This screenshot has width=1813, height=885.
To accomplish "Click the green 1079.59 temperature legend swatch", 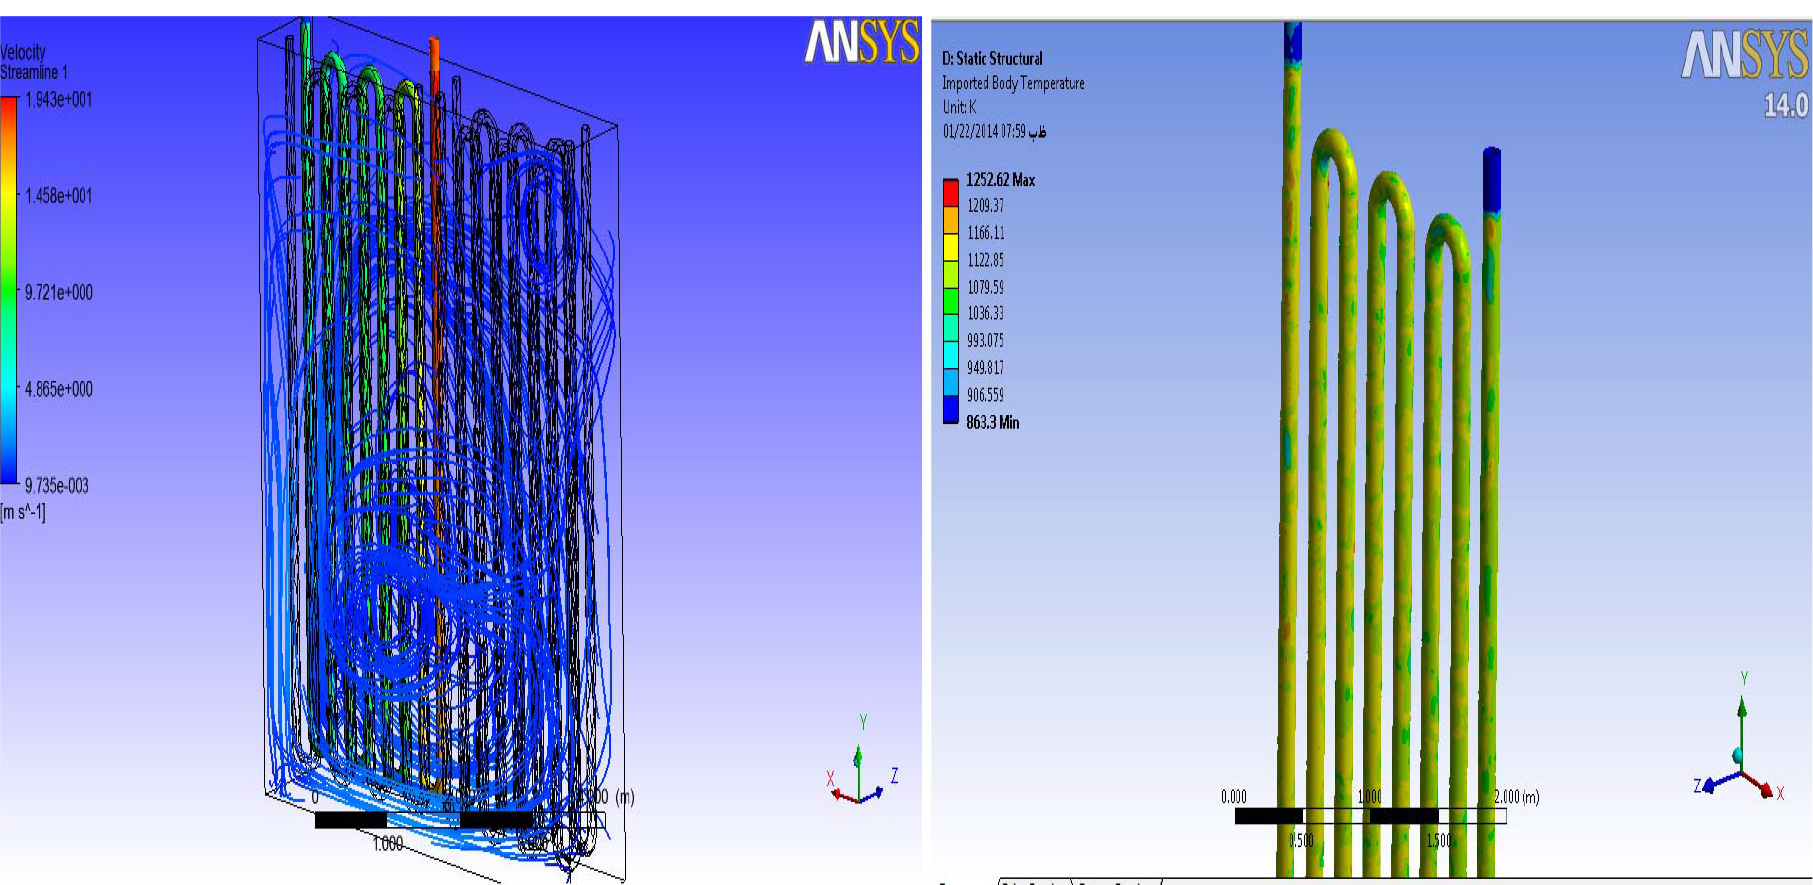I will click(x=950, y=300).
